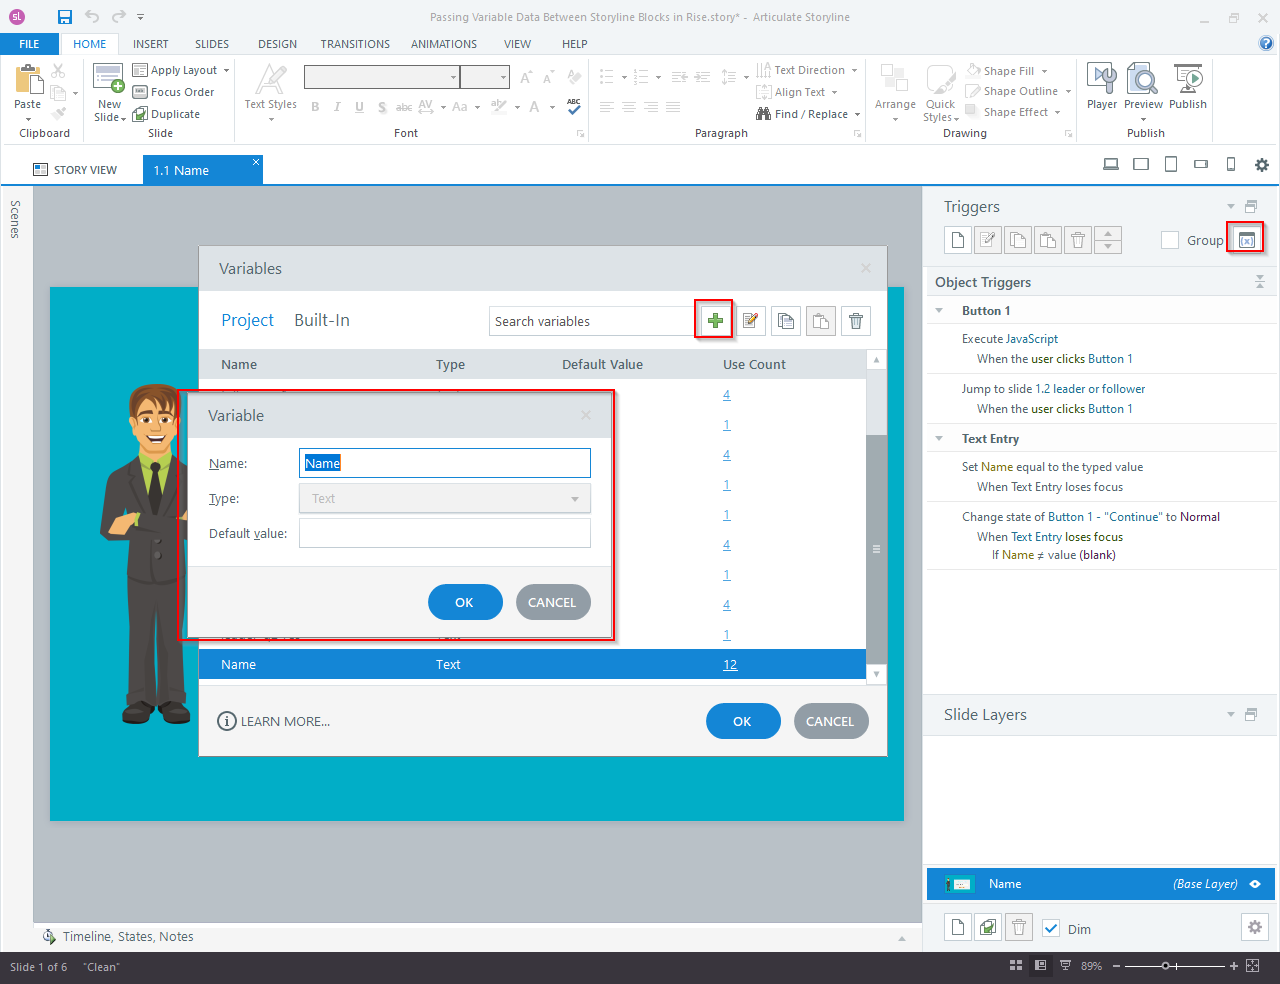Switch to the ANIMATIONS ribbon tab
The height and width of the screenshot is (984, 1280).
444,44
